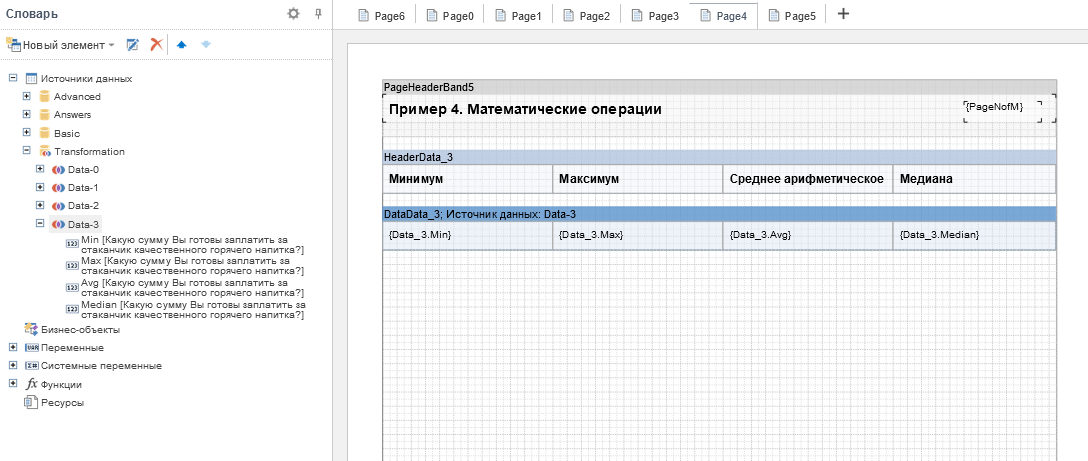Image resolution: width=1088 pixels, height=461 pixels.
Task: Select the Ресурсы tree item
Action: tap(61, 402)
